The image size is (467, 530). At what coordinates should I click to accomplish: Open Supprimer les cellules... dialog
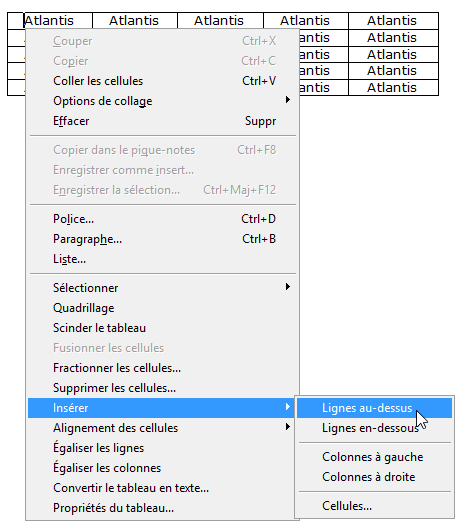163,388
